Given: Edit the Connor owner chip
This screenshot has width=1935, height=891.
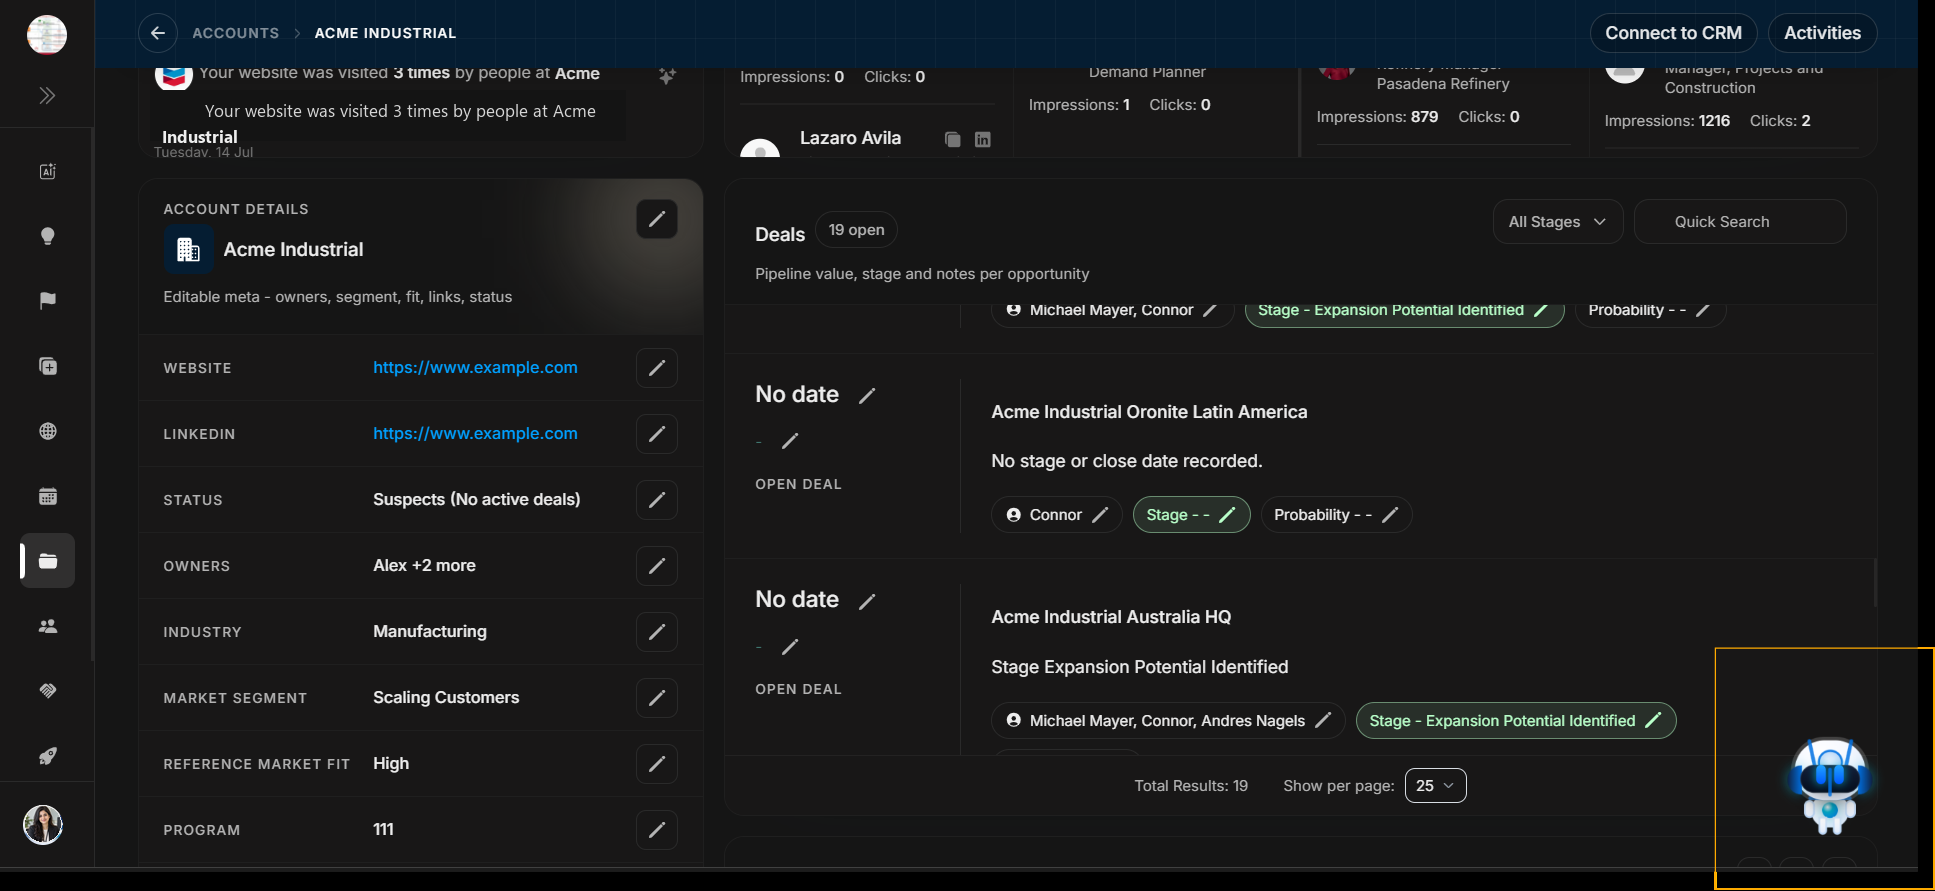Looking at the screenshot, I should tap(1057, 515).
